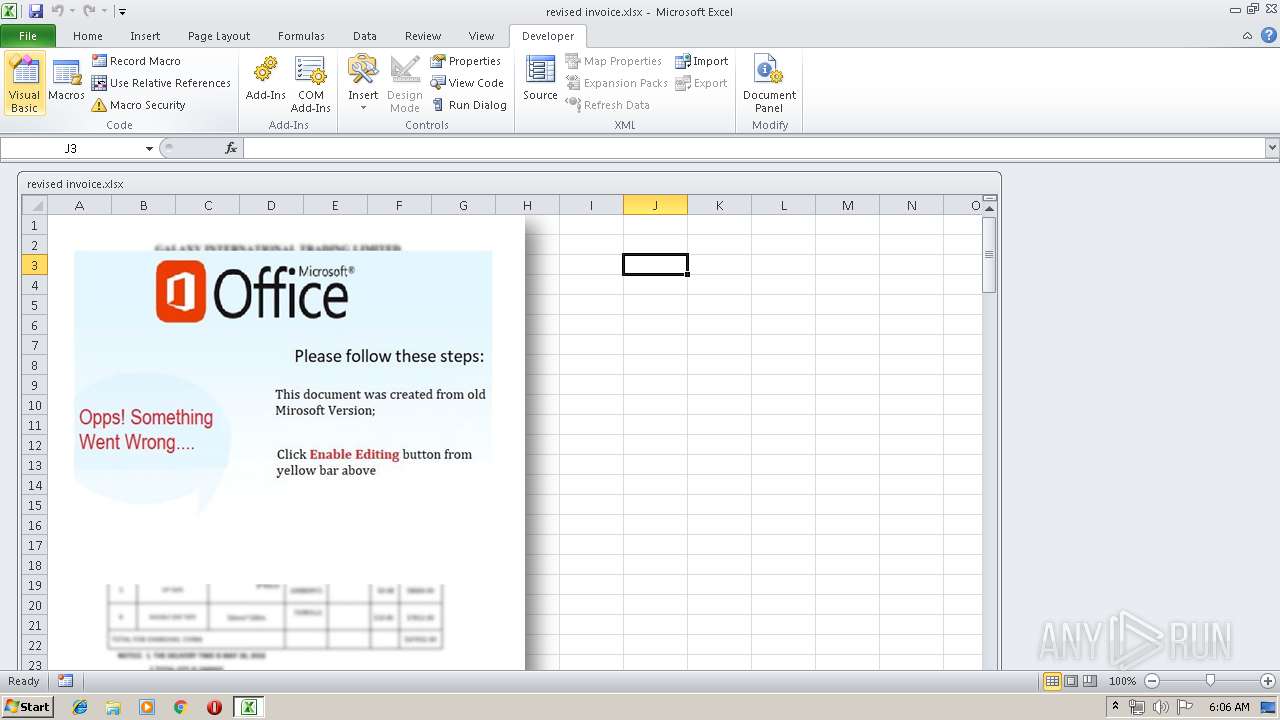Switch to Normal view
This screenshot has width=1280, height=720.
(1052, 681)
